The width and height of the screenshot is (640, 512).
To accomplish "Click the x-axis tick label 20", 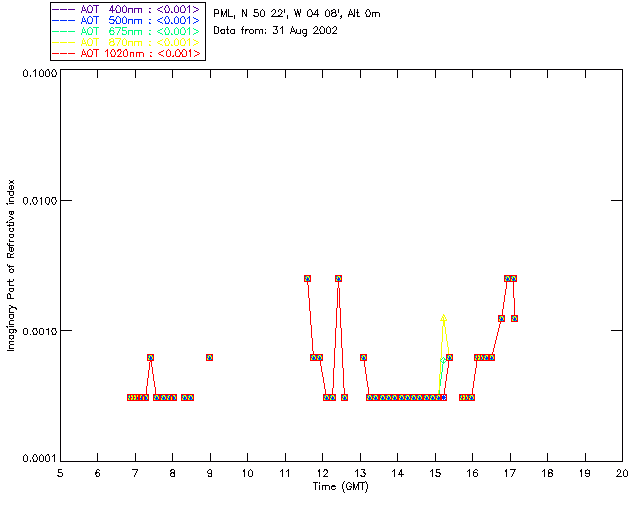I will 622,473.
